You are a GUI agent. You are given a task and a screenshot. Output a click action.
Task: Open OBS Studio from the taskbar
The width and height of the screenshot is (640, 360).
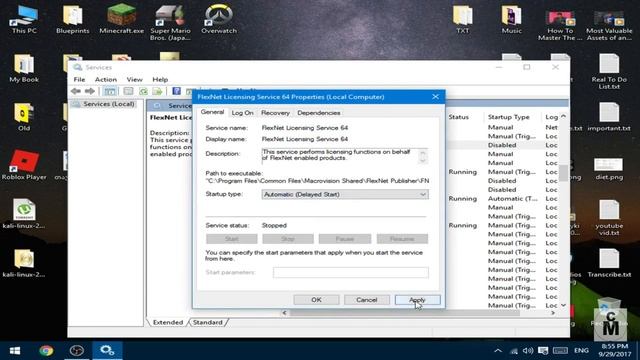point(76,351)
